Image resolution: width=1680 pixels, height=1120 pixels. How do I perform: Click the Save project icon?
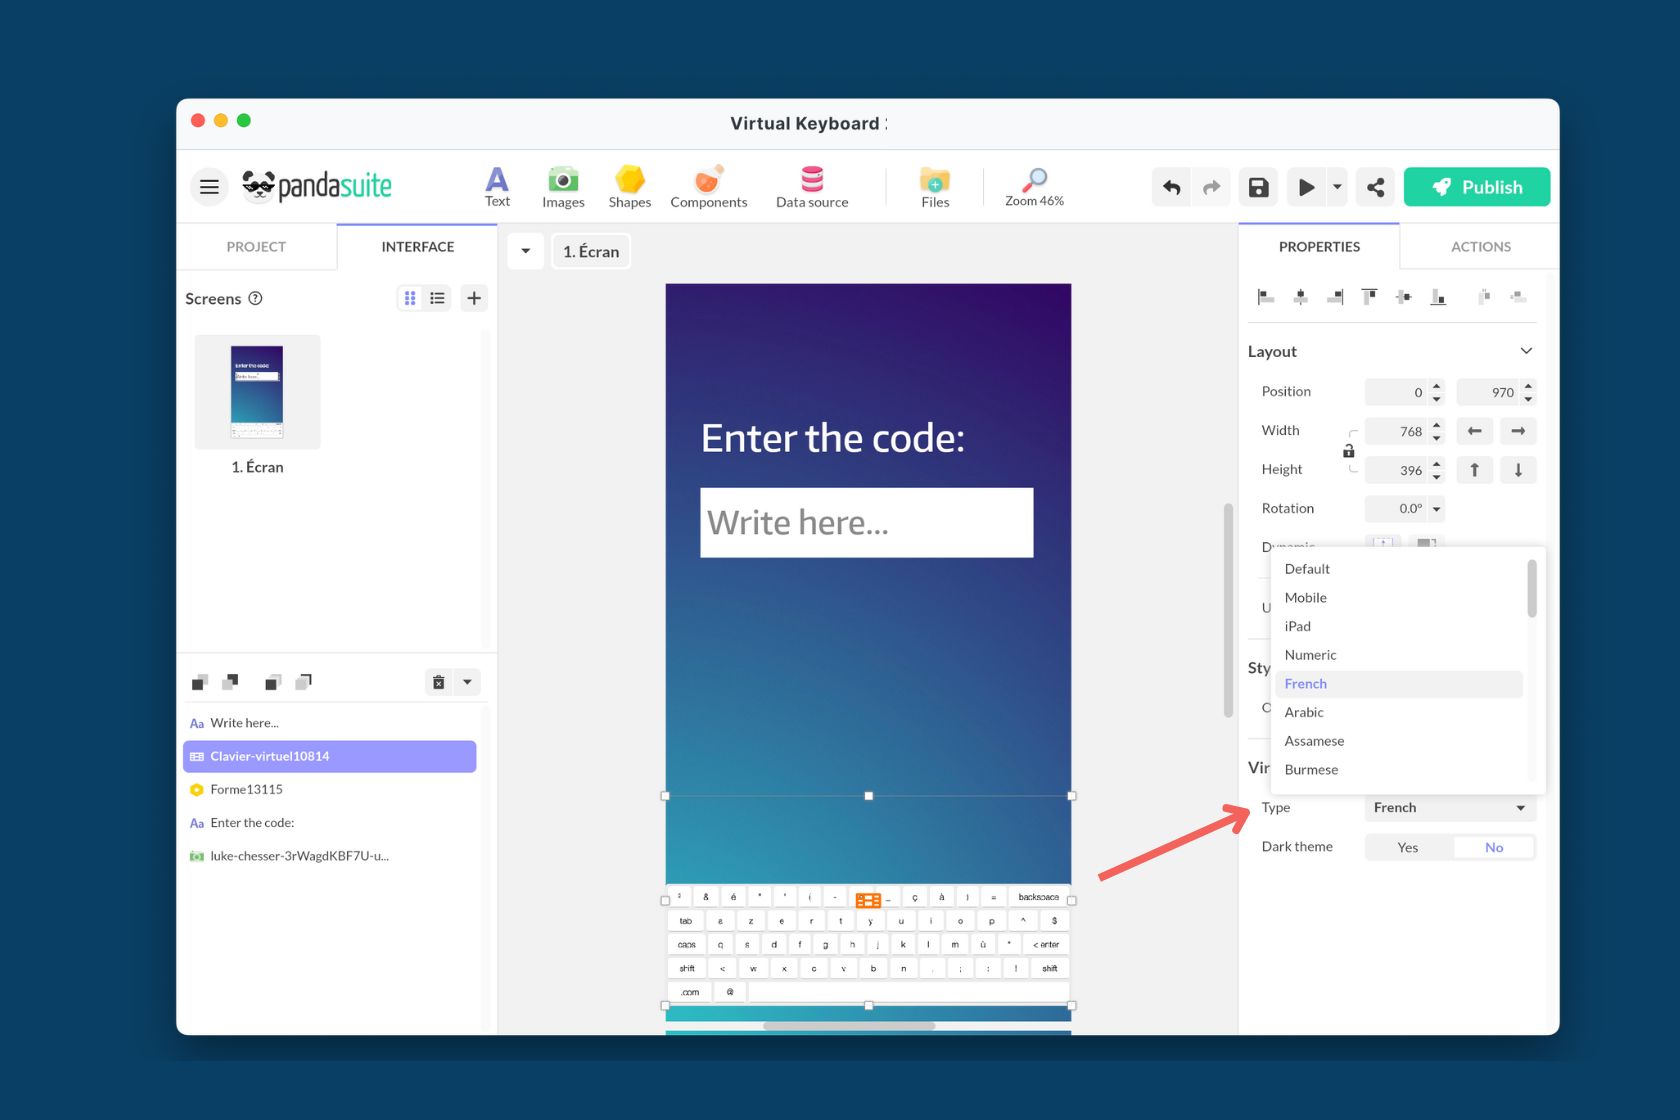pos(1258,187)
